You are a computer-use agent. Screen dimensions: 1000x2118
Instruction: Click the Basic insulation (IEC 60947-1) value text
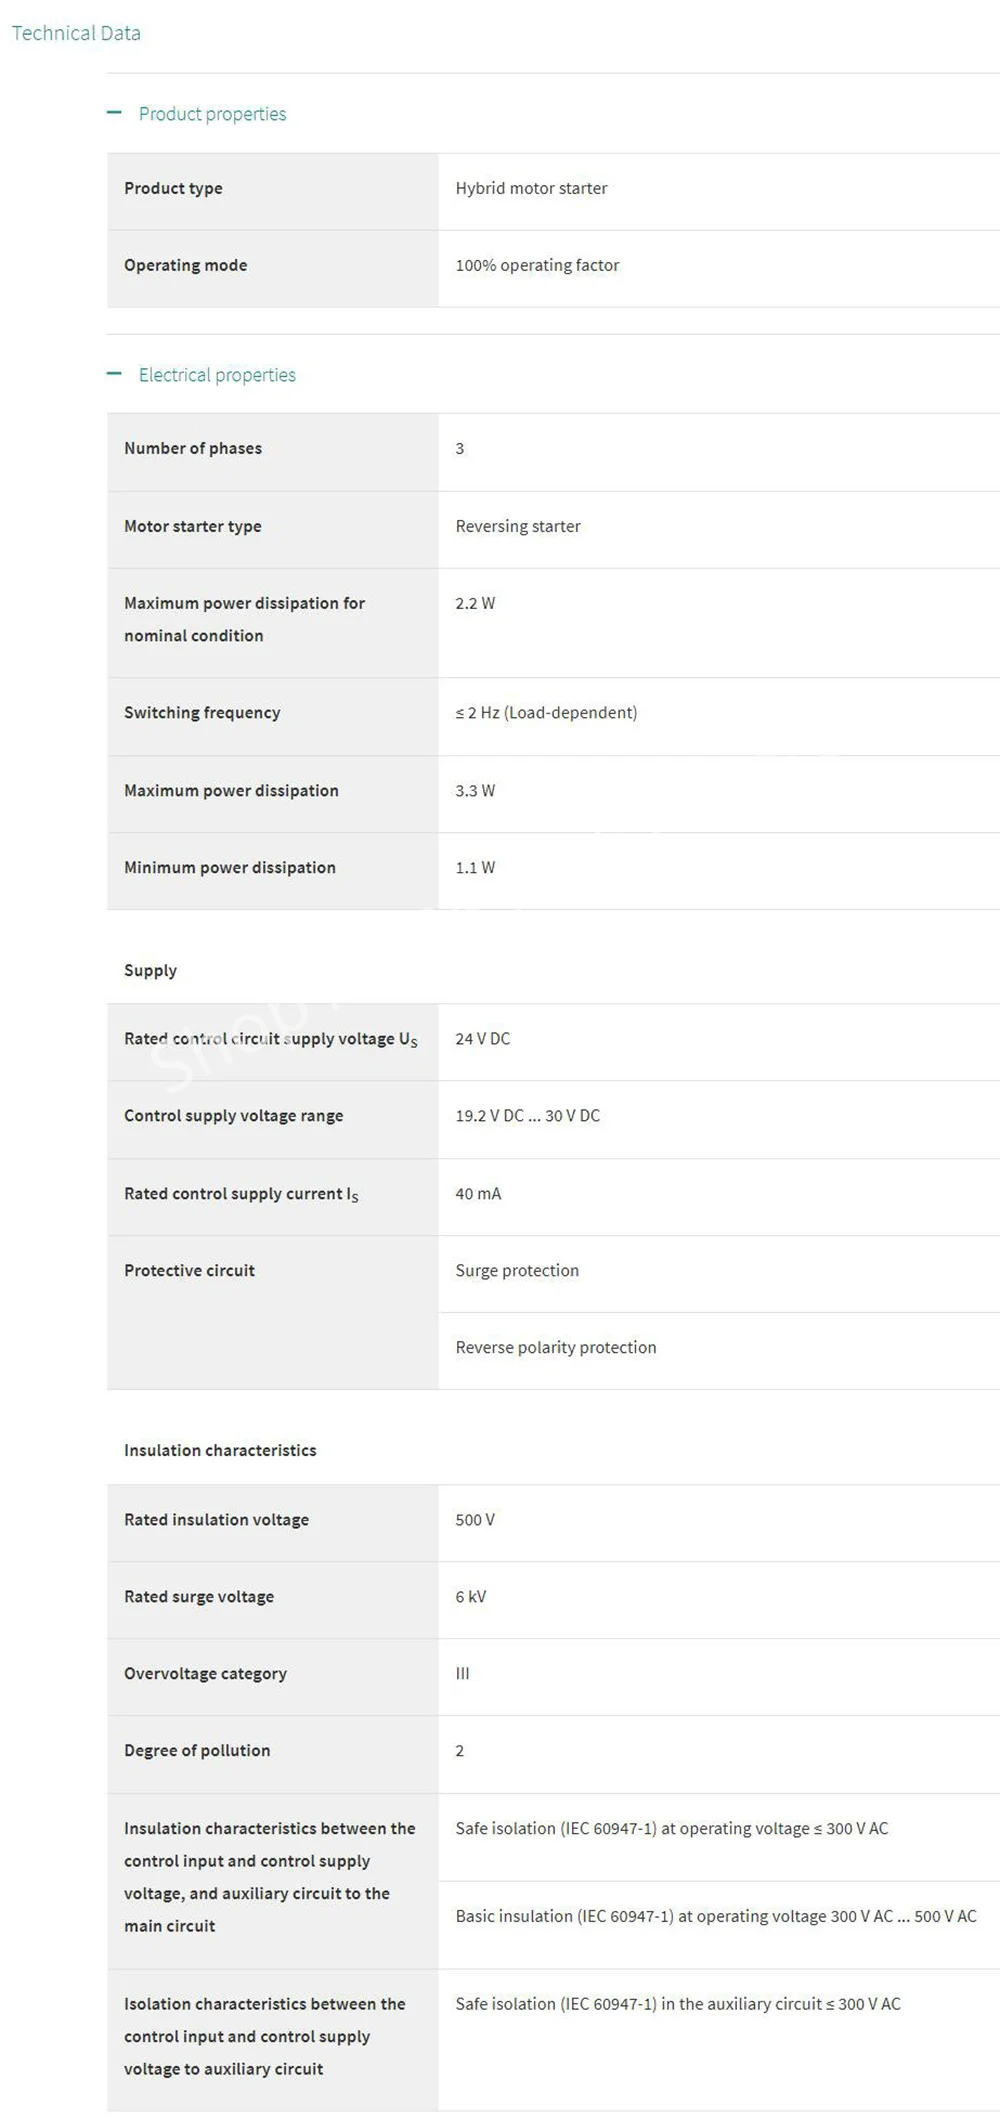(x=715, y=1916)
